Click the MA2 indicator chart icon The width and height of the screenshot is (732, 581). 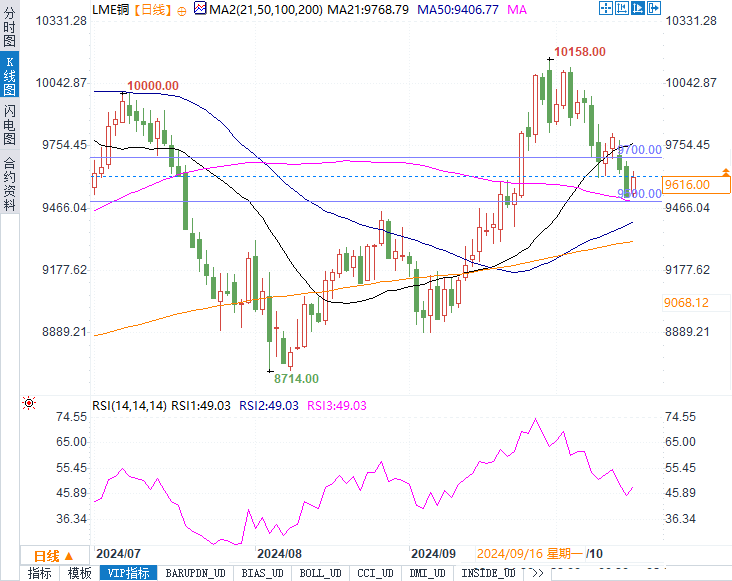point(200,9)
